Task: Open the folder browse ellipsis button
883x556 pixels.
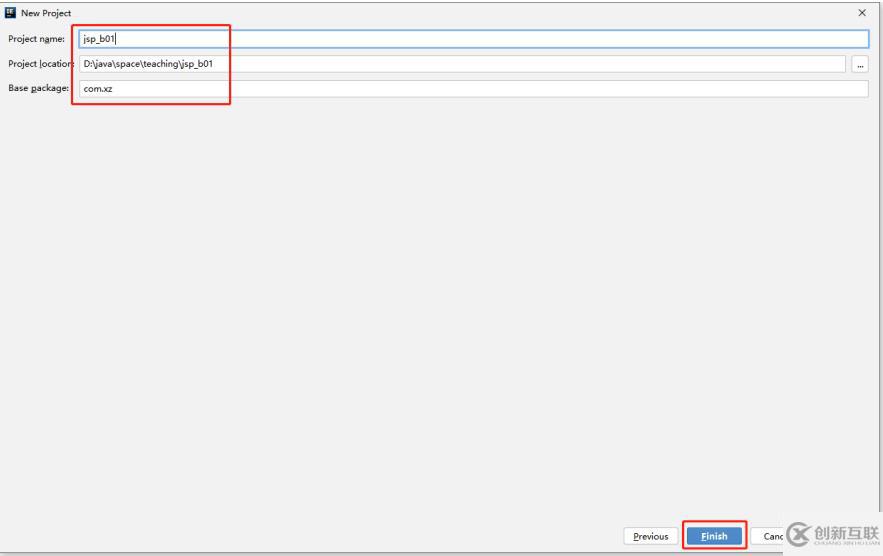Action: coord(860,64)
